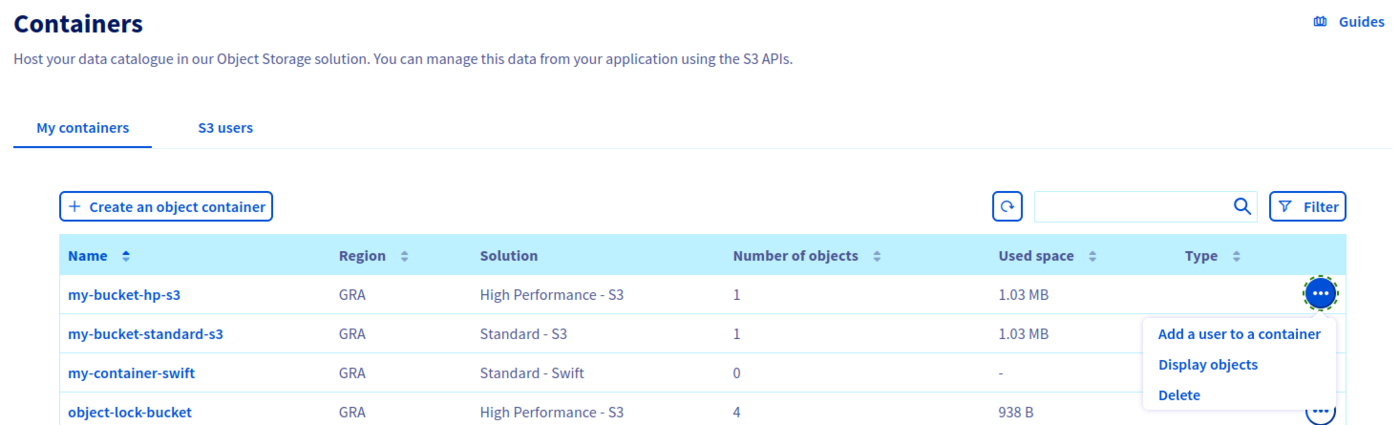Viewport: 1400px width, 425px height.
Task: Select Display objects from the menu
Action: coord(1208,365)
